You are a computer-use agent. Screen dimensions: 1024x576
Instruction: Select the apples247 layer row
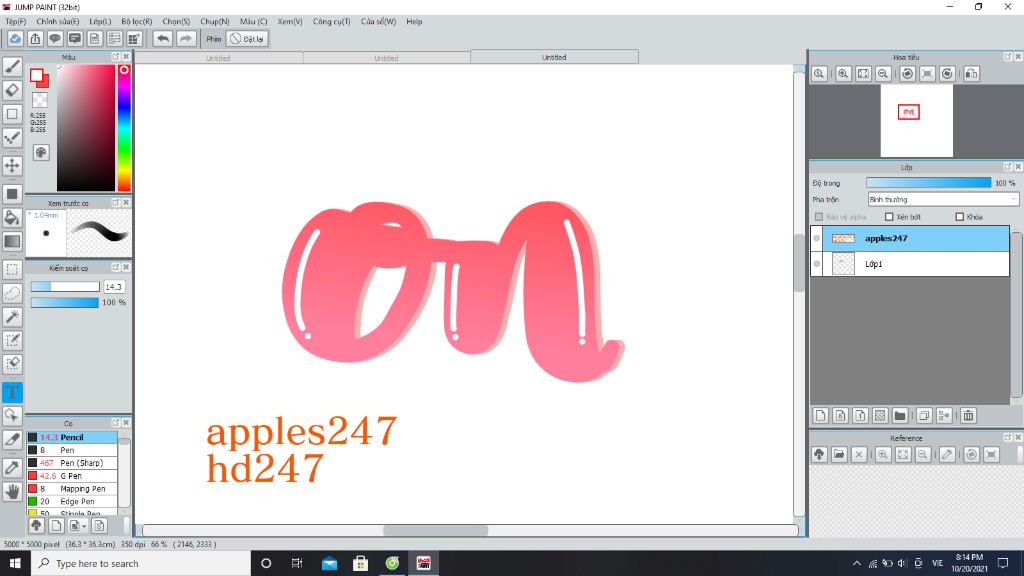[x=910, y=238]
